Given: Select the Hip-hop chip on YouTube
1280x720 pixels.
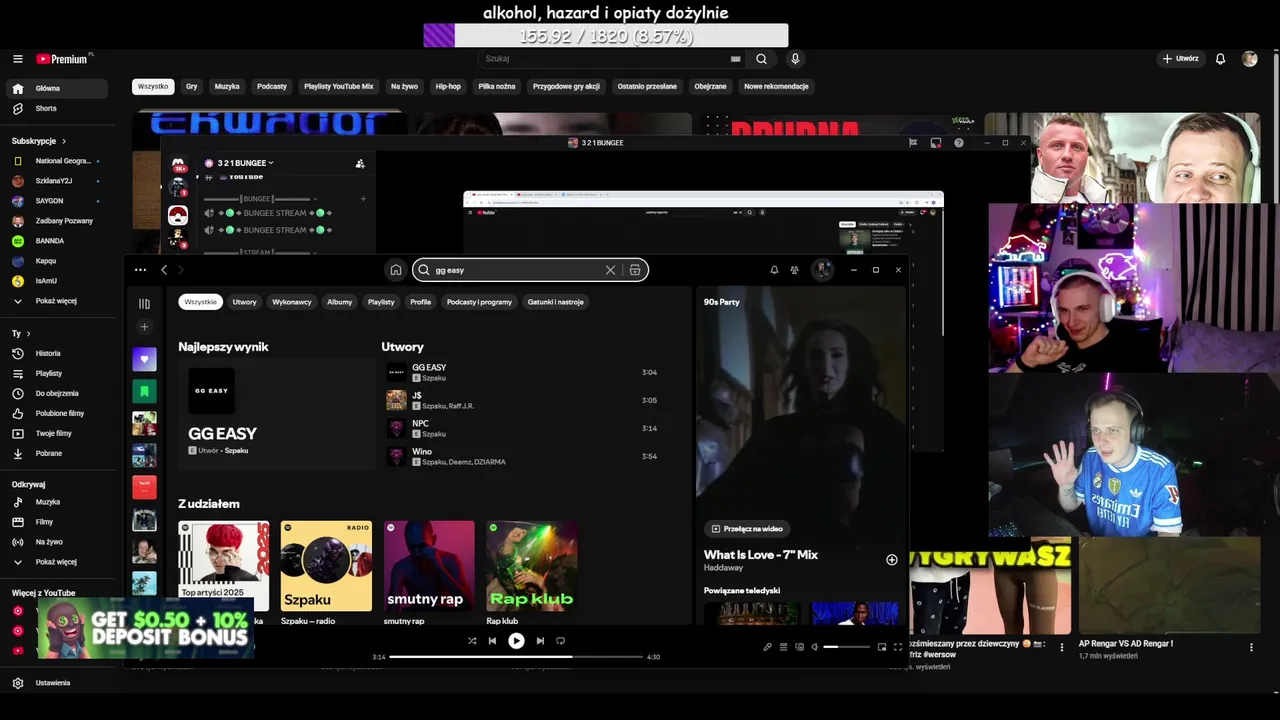Looking at the screenshot, I should [448, 87].
